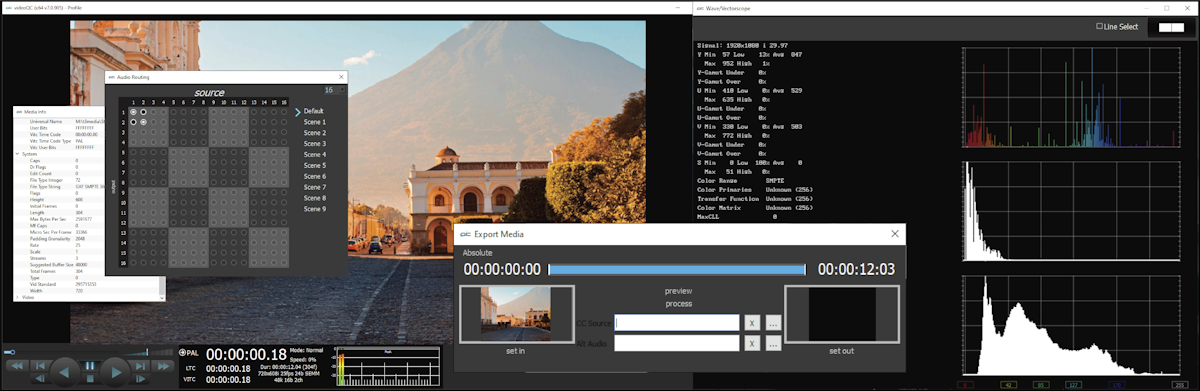Enable the Line Select checkbox
Image resolution: width=1200 pixels, height=391 pixels.
(1100, 26)
